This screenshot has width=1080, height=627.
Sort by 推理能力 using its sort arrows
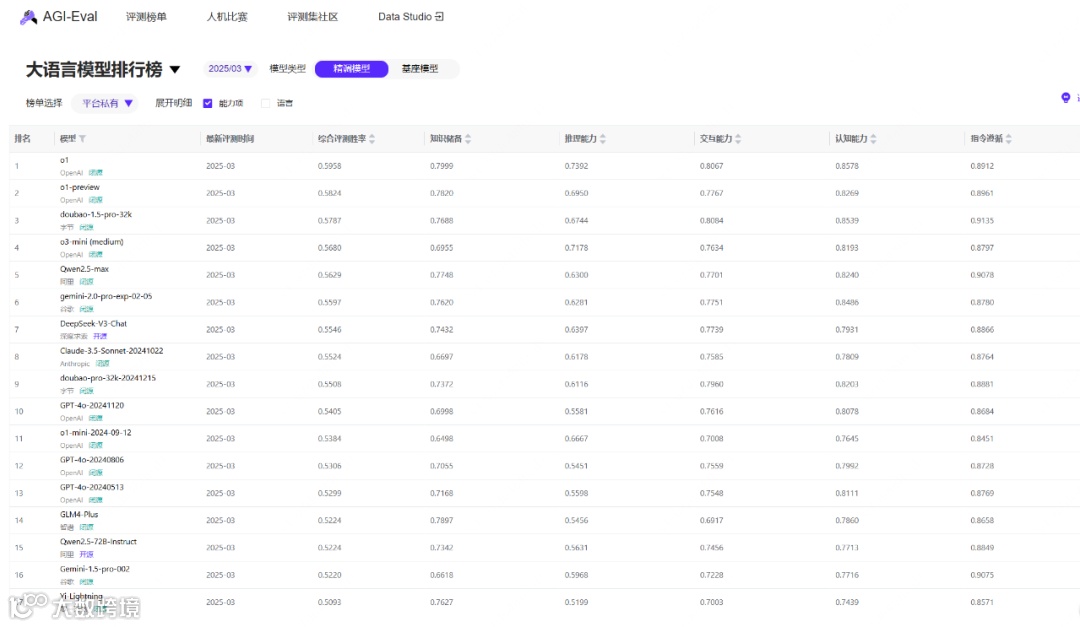coord(603,139)
